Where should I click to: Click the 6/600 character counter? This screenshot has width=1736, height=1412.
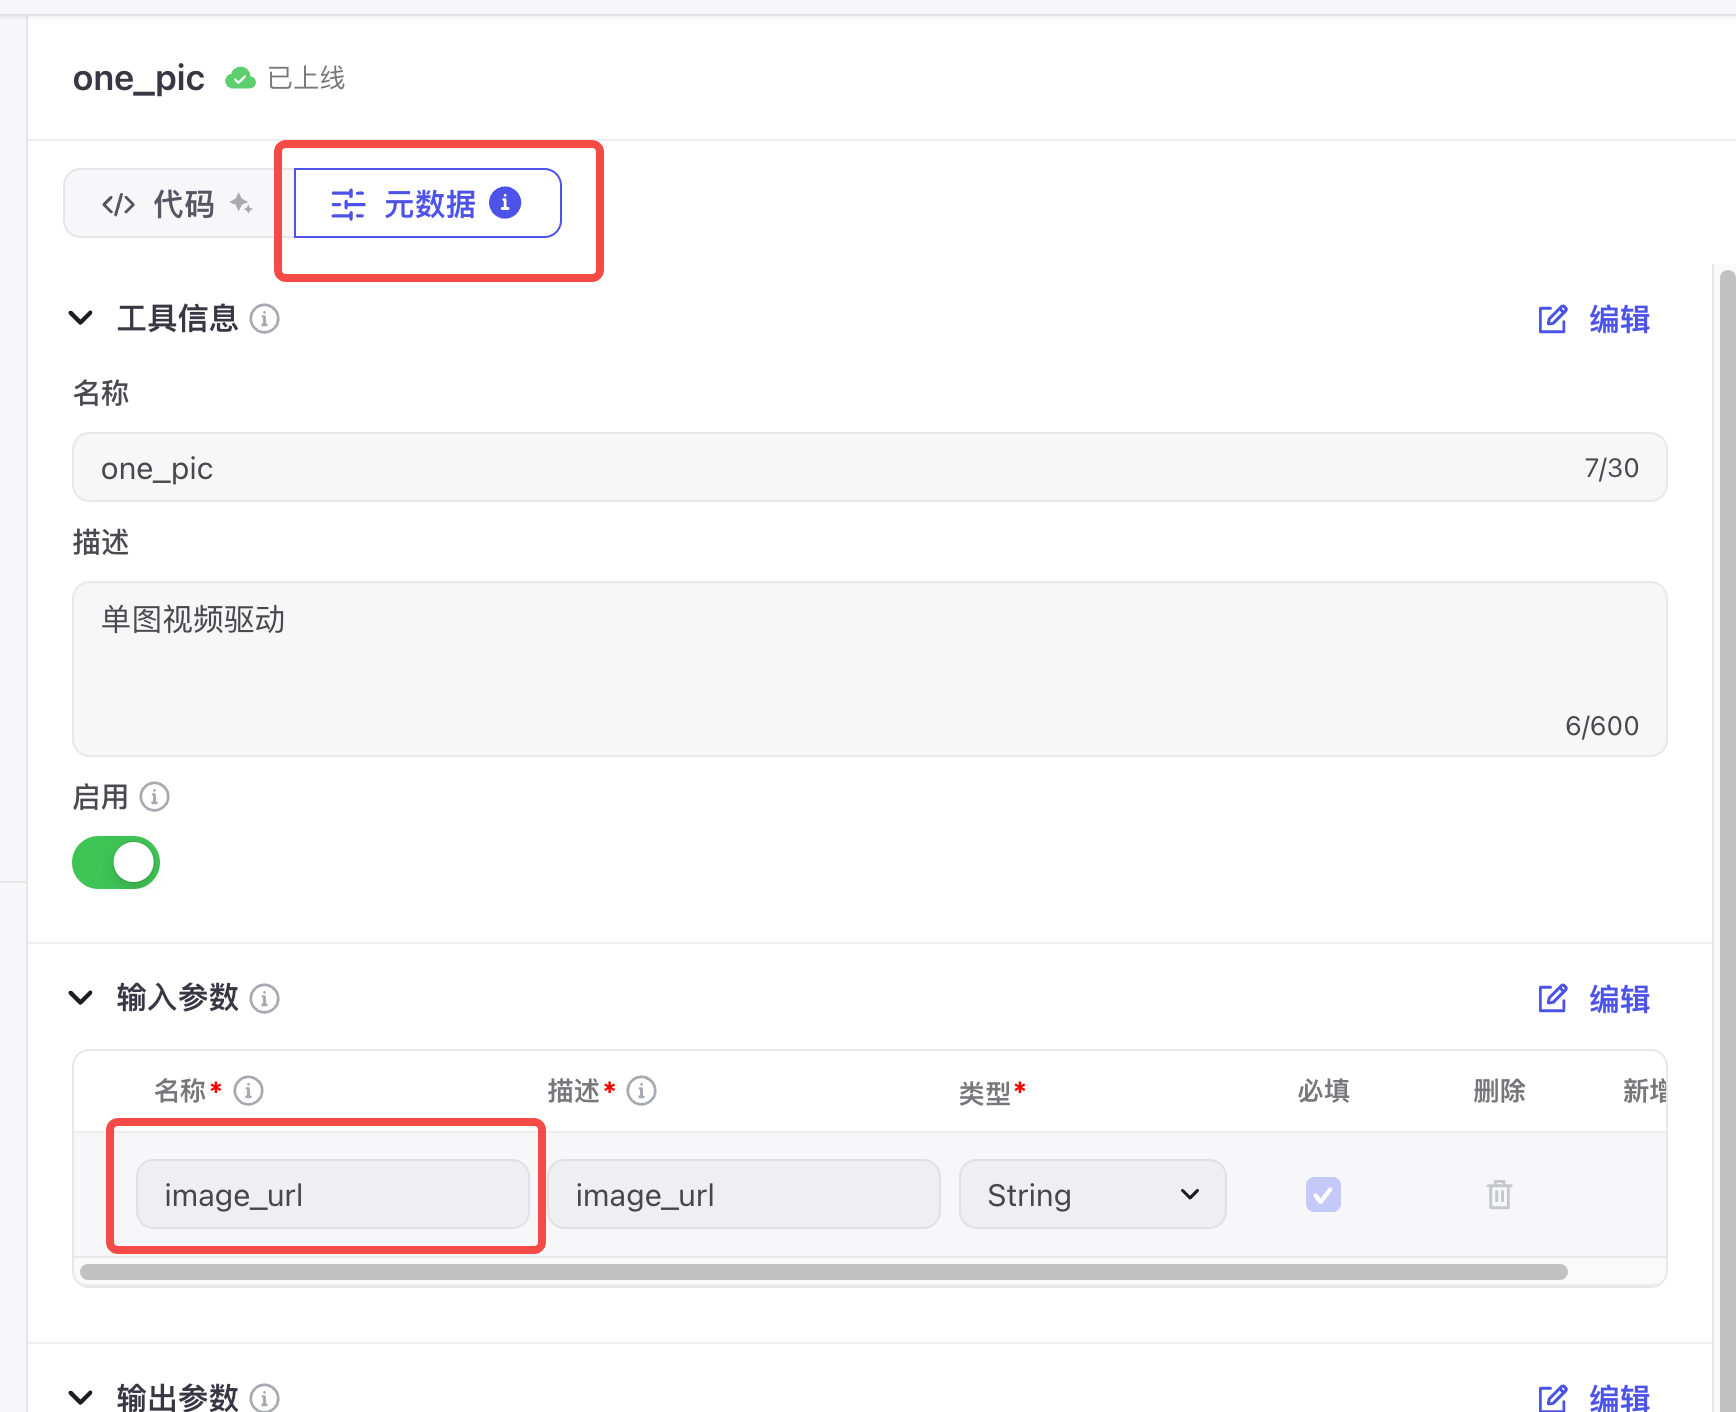(x=1602, y=726)
